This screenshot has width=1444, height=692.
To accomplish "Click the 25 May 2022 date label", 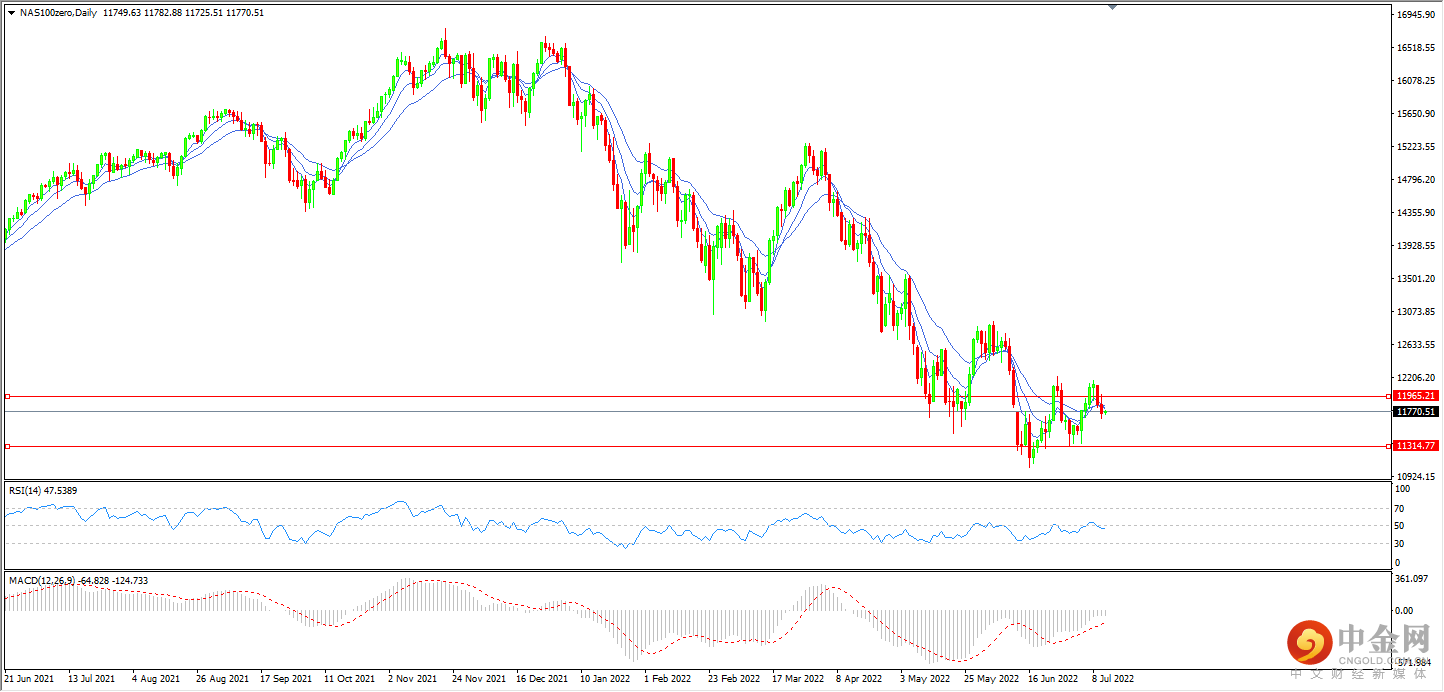I will tap(990, 678).
